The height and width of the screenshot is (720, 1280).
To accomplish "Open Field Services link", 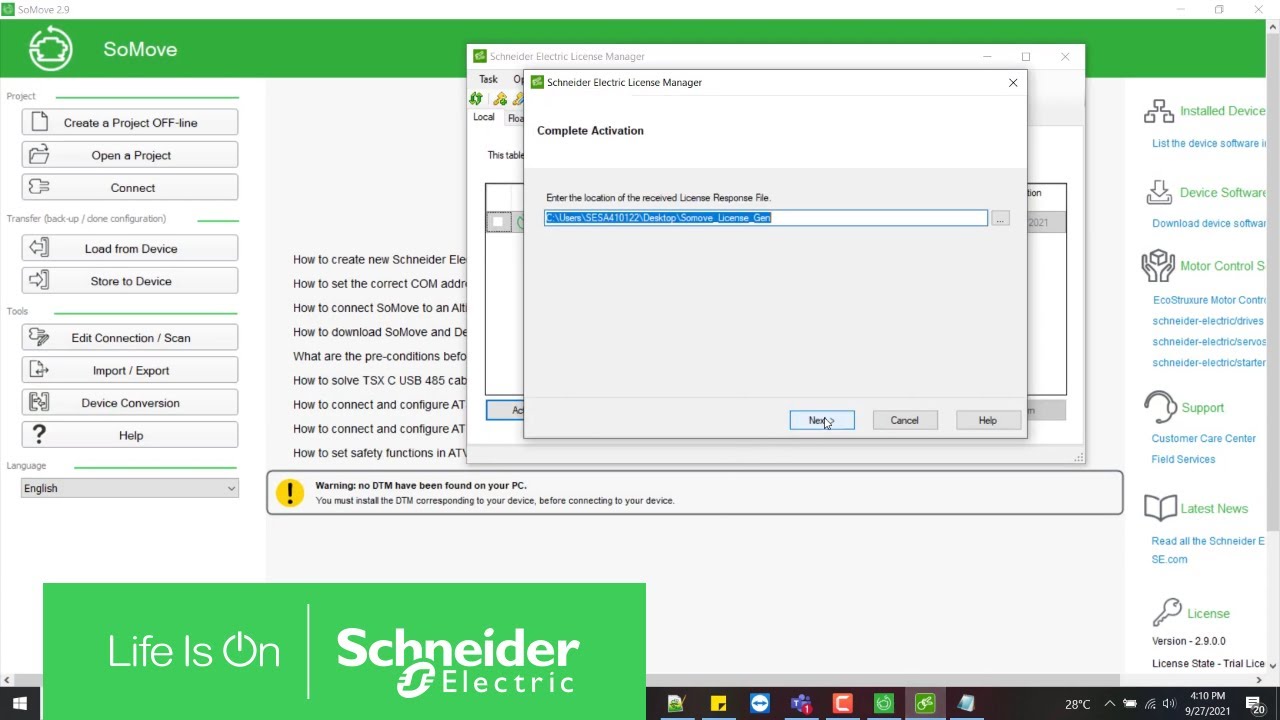I will (x=1183, y=459).
